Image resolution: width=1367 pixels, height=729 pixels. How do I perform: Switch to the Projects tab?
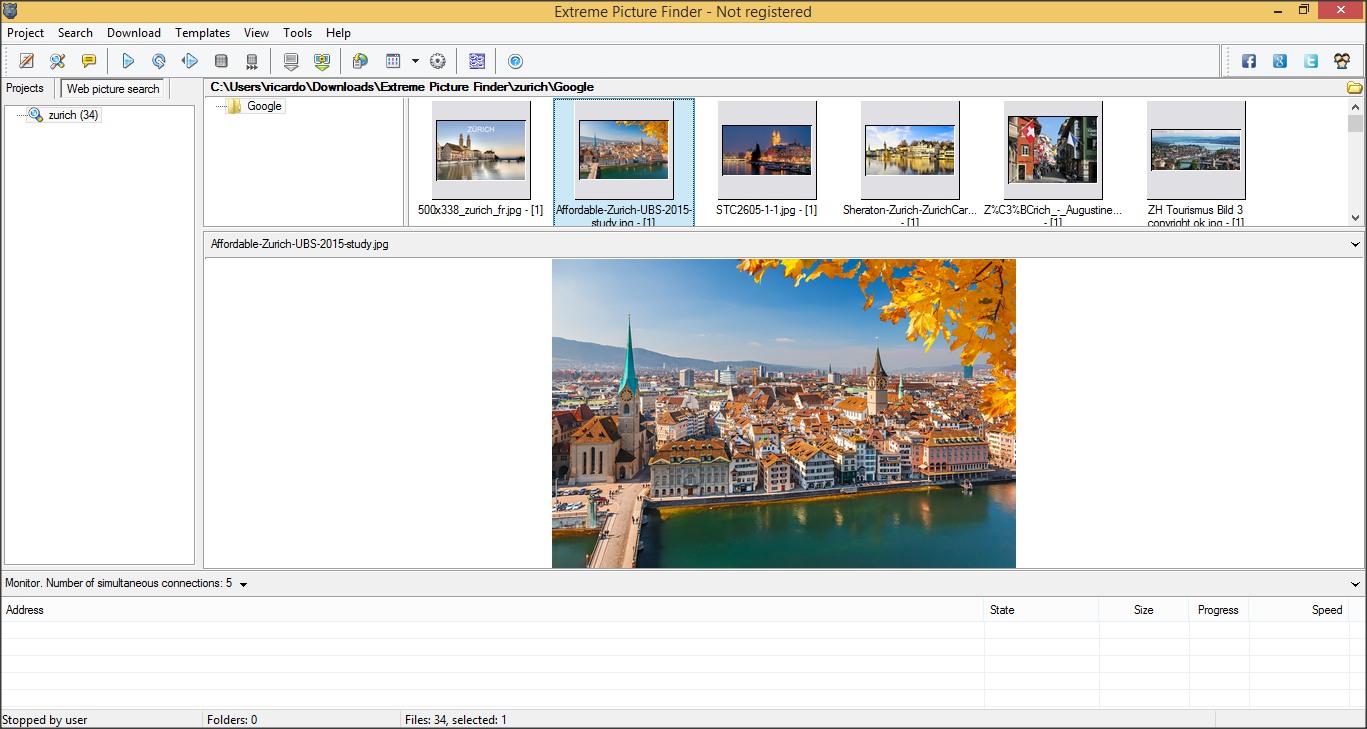(x=25, y=88)
